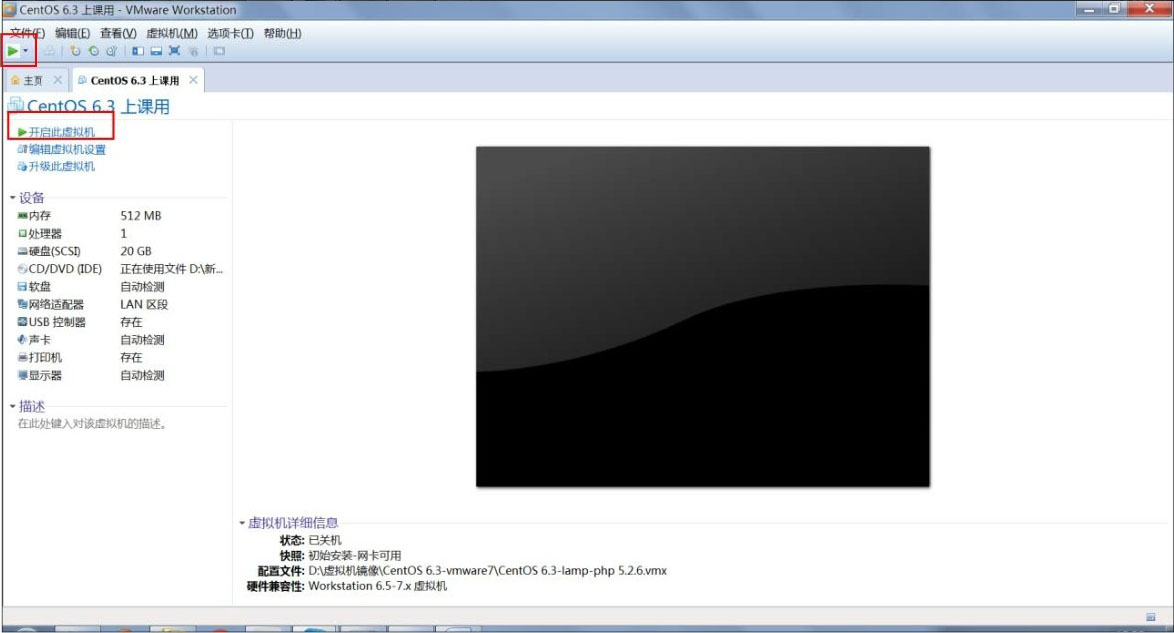Take a snapshot using the toolbar icon
1174x633 pixels.
(x=75, y=51)
